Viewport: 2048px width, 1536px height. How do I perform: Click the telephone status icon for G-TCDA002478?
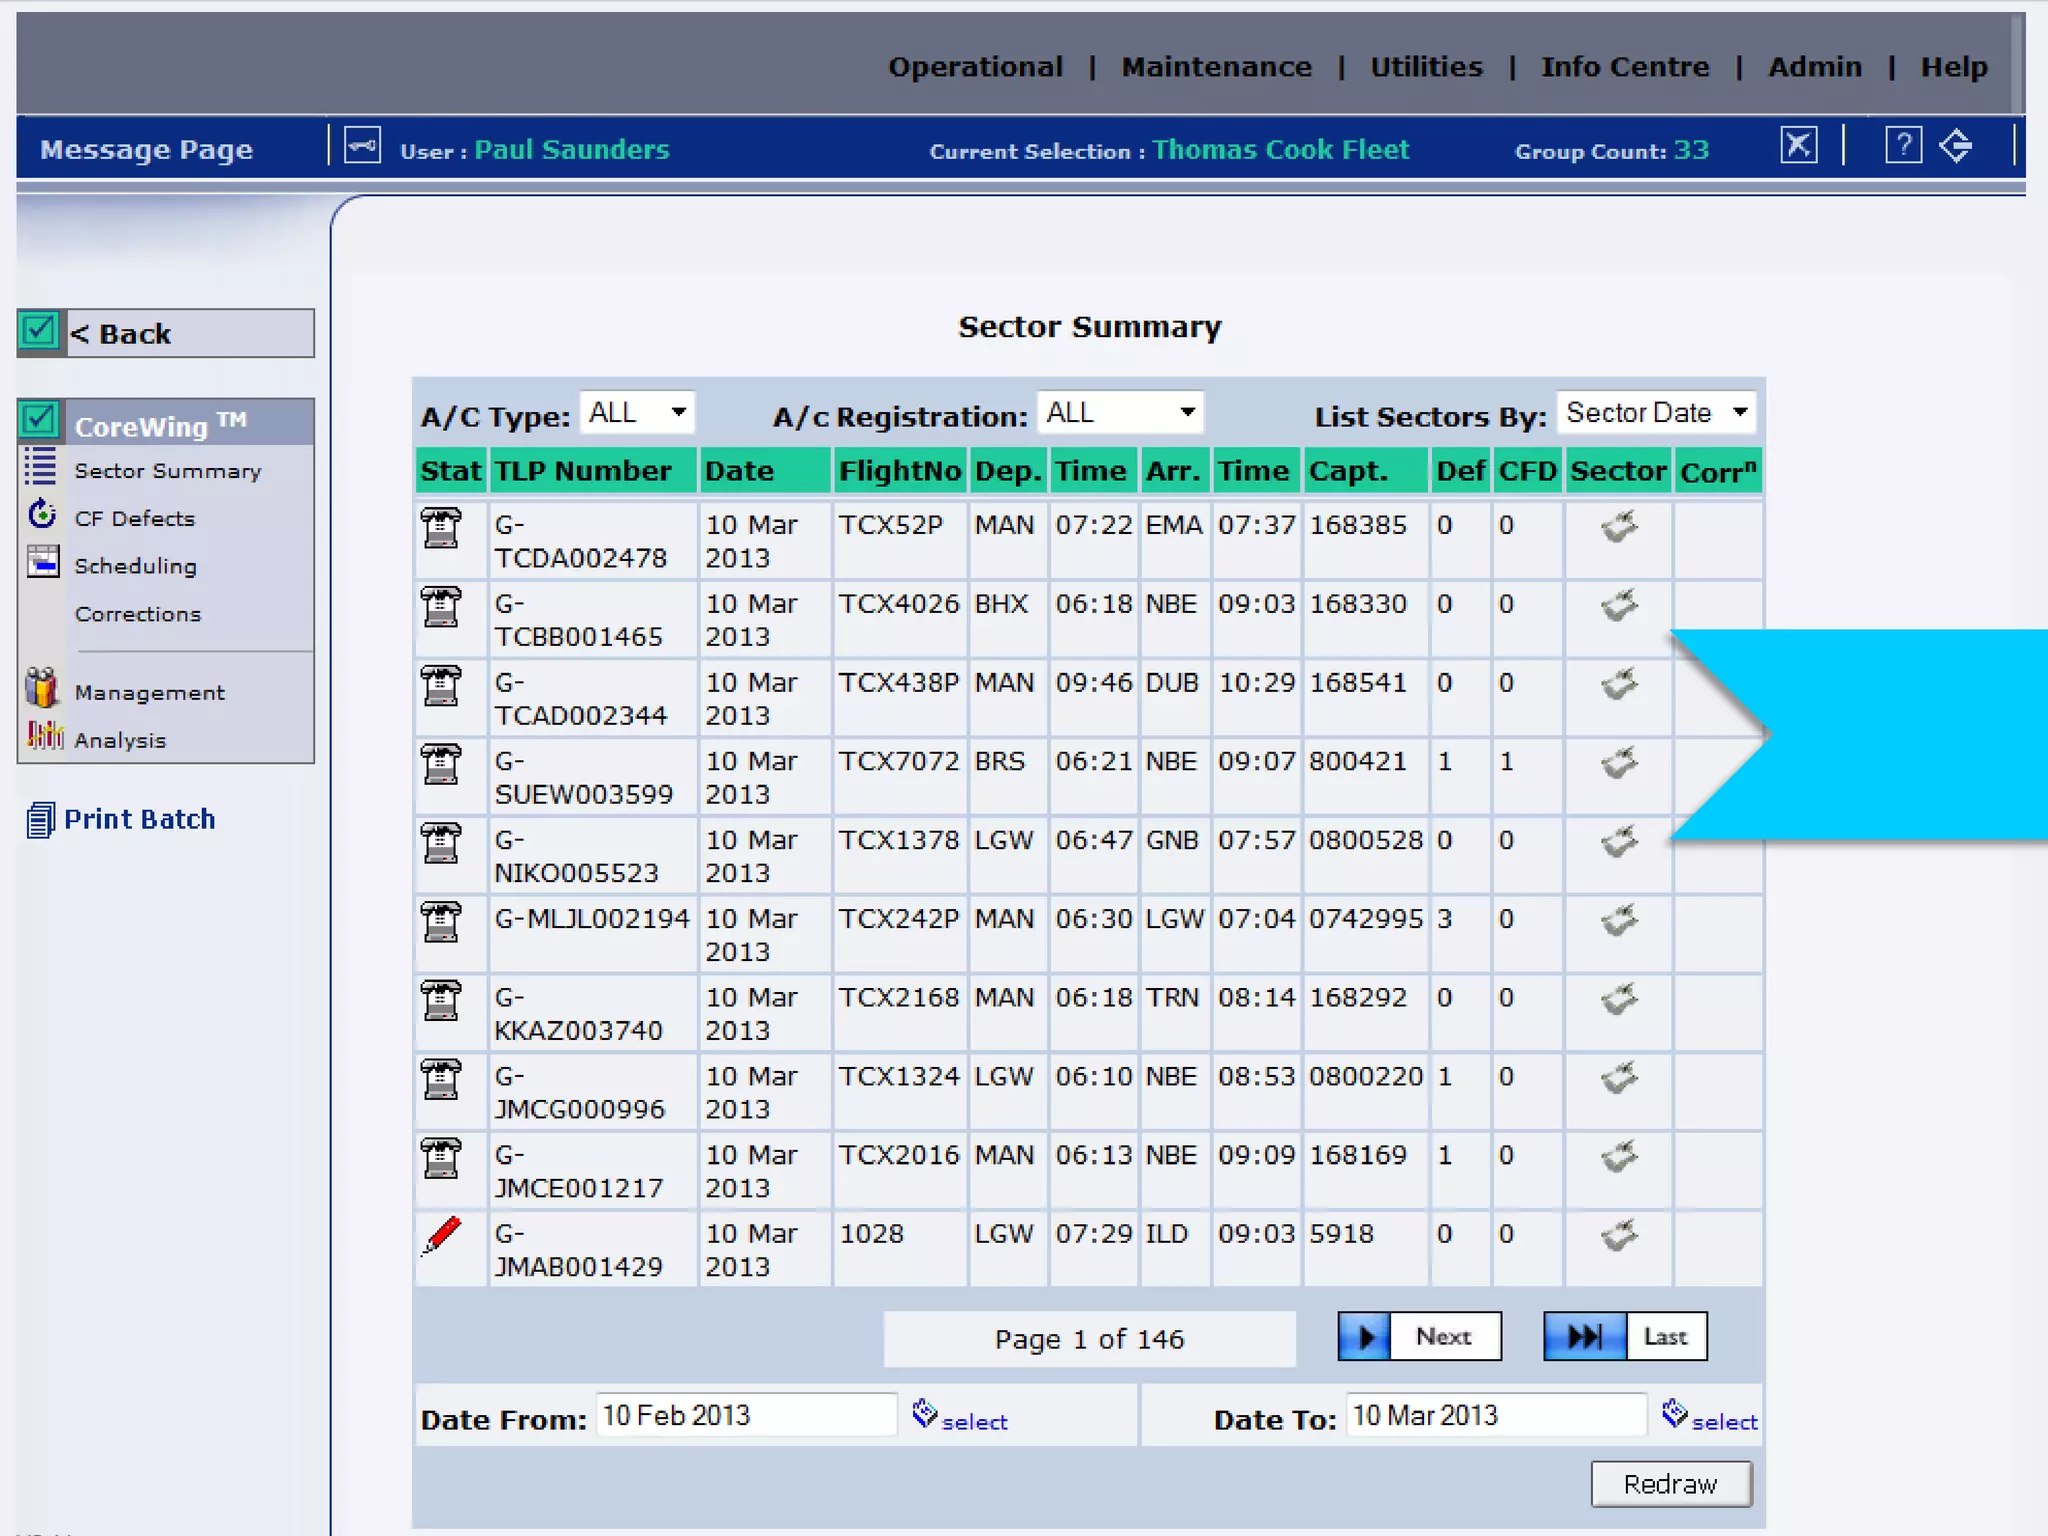[441, 528]
